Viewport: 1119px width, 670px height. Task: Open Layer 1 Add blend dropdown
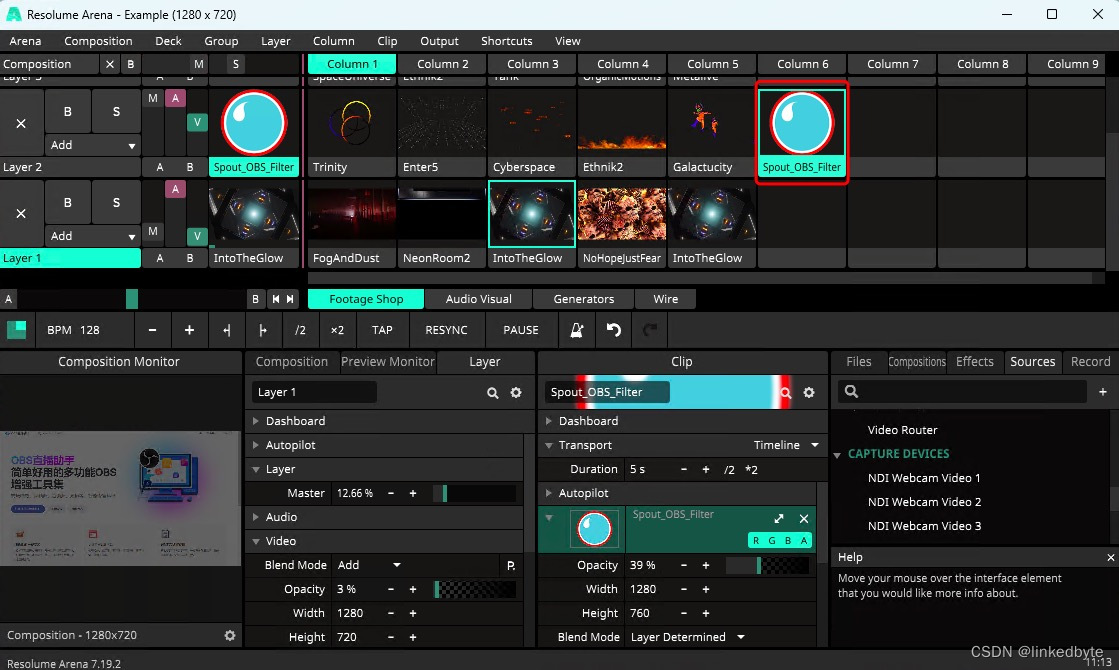(x=92, y=236)
